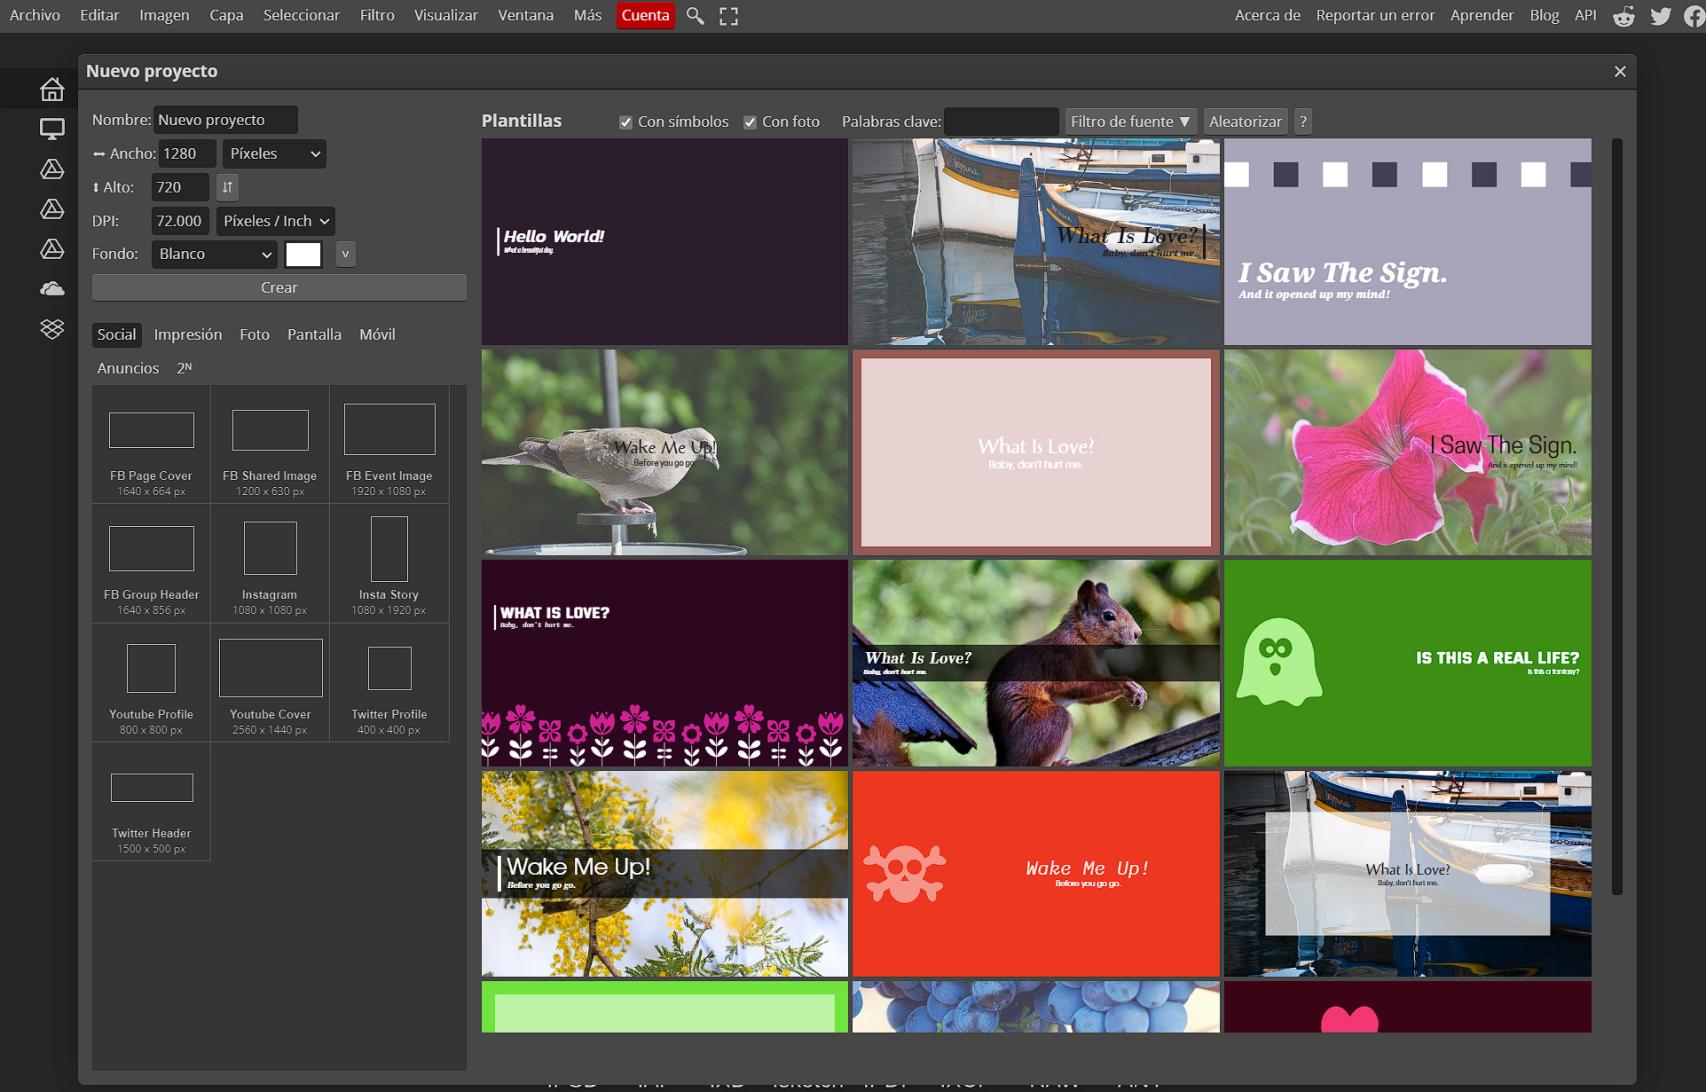Click the Aleatorizar button
The image size is (1706, 1092).
tap(1245, 122)
